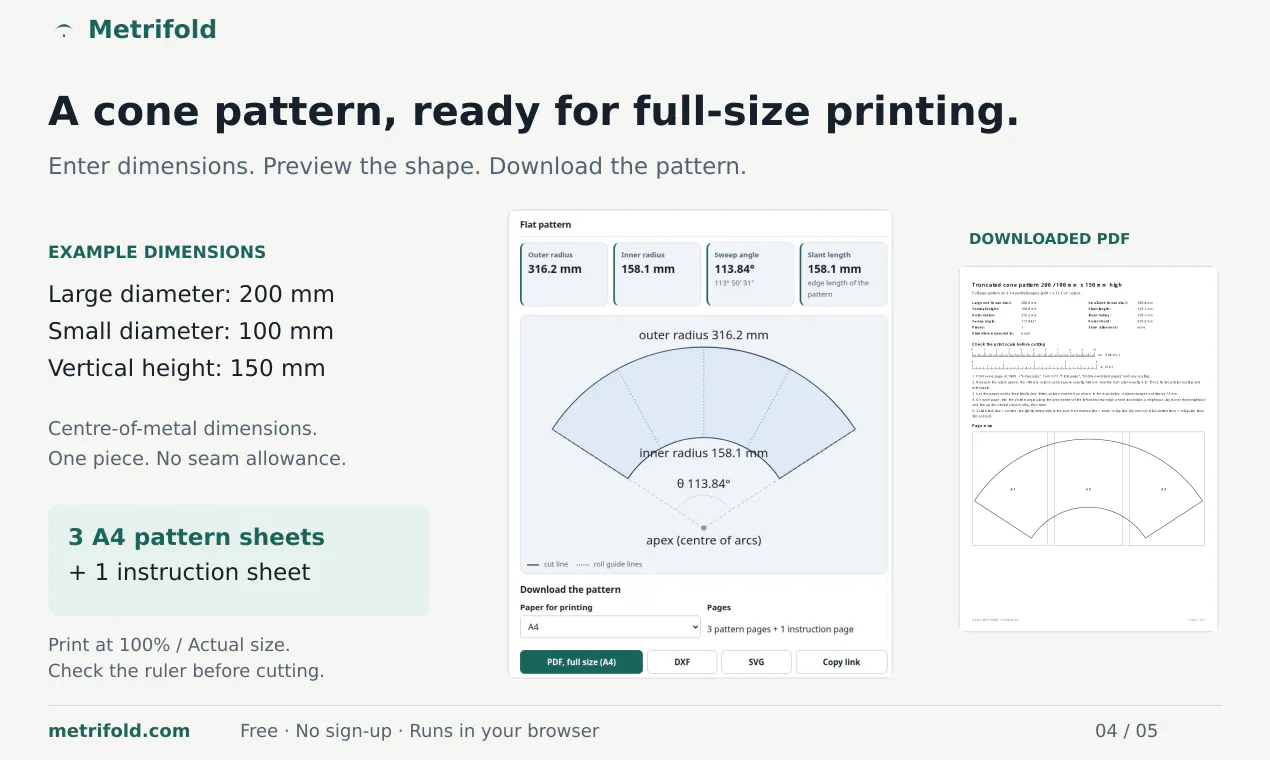Click the apex point in the preview

[703, 527]
